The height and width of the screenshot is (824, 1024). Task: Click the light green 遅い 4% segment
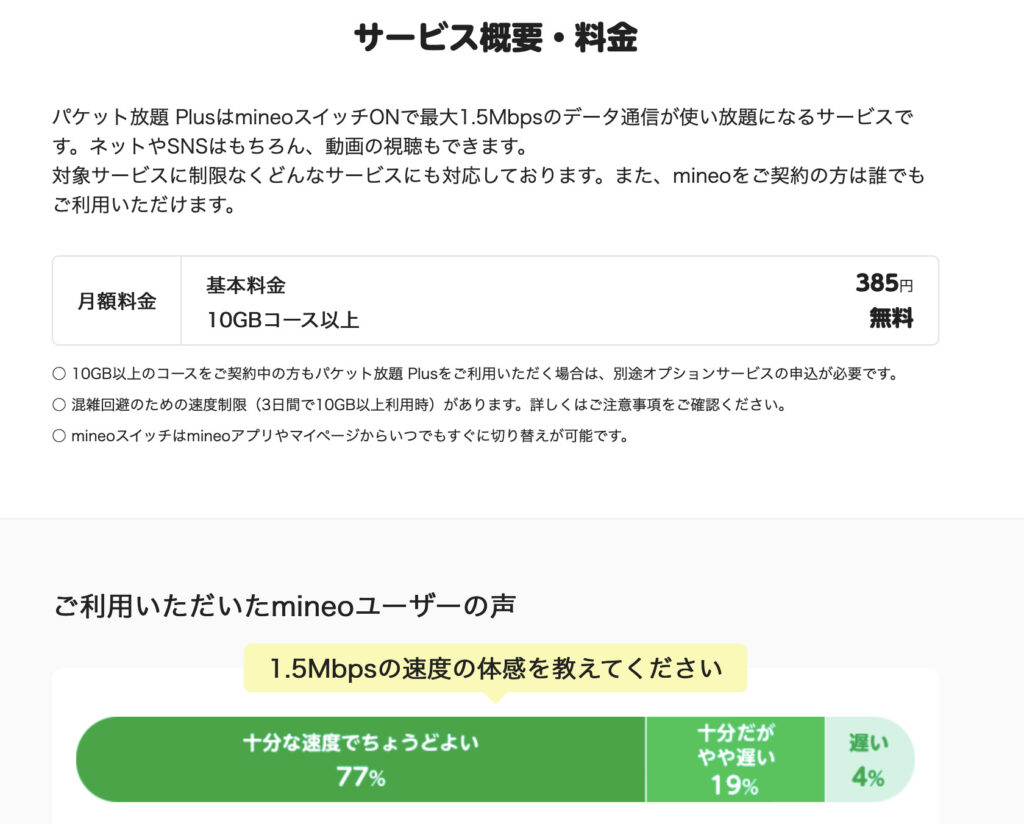(x=869, y=759)
